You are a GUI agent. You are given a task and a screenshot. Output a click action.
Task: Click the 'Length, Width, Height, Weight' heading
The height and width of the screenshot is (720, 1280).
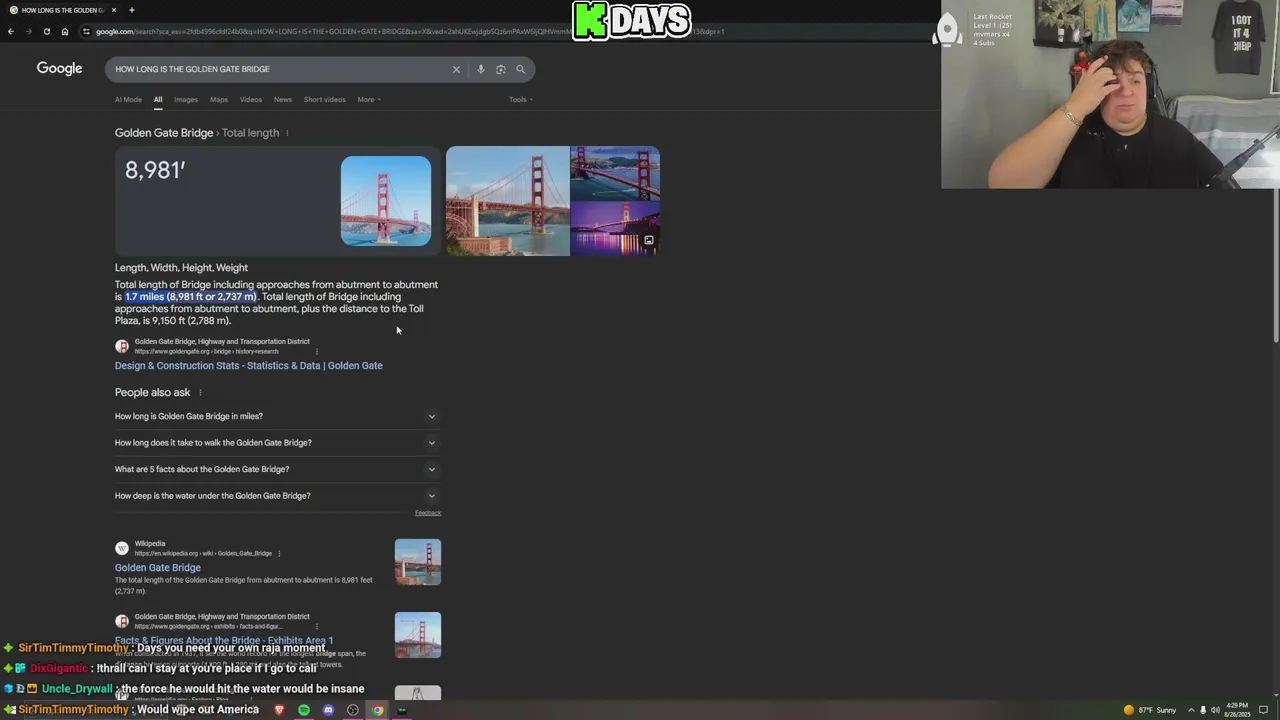[181, 268]
